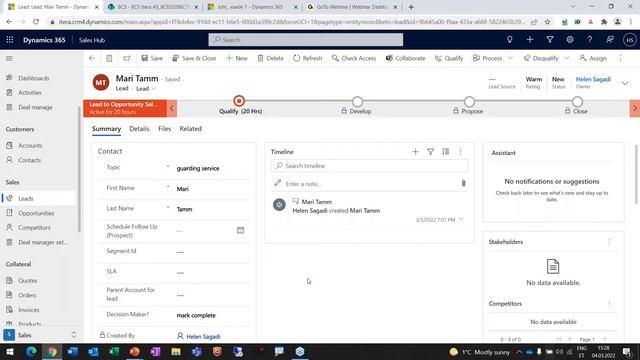640x360 pixels.
Task: Open timeline more commands ellipsis
Action: (x=460, y=152)
